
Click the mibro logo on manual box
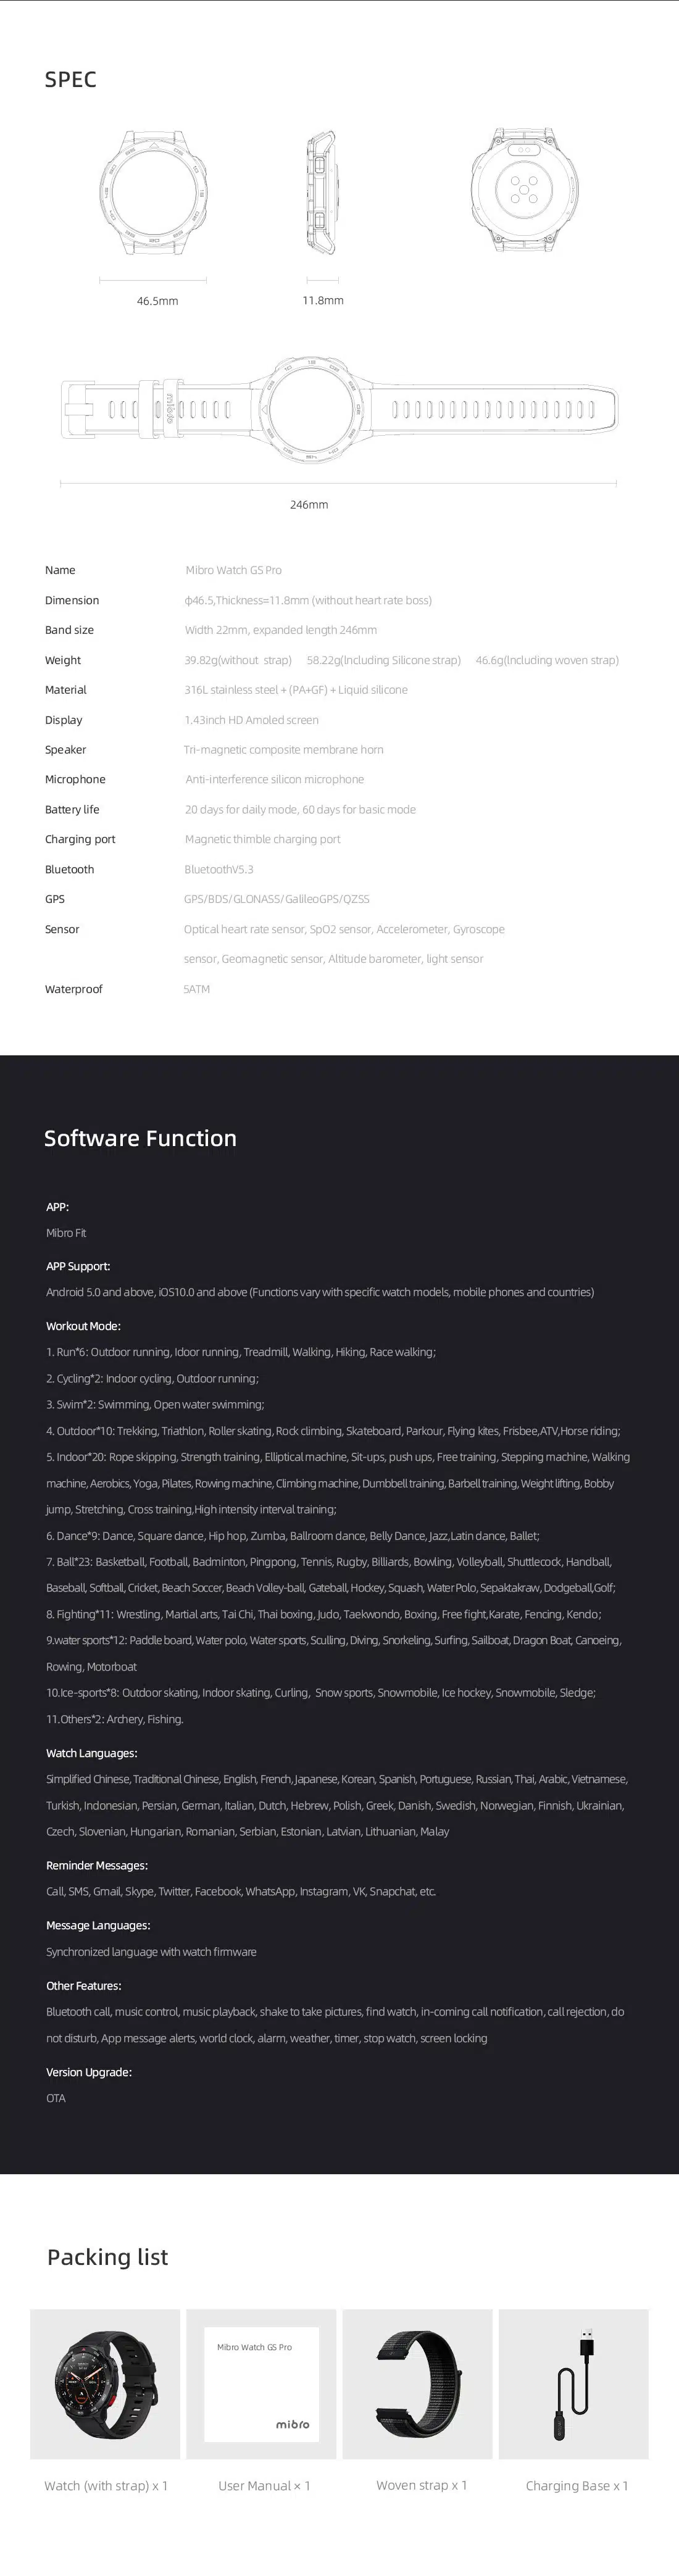tap(293, 2424)
